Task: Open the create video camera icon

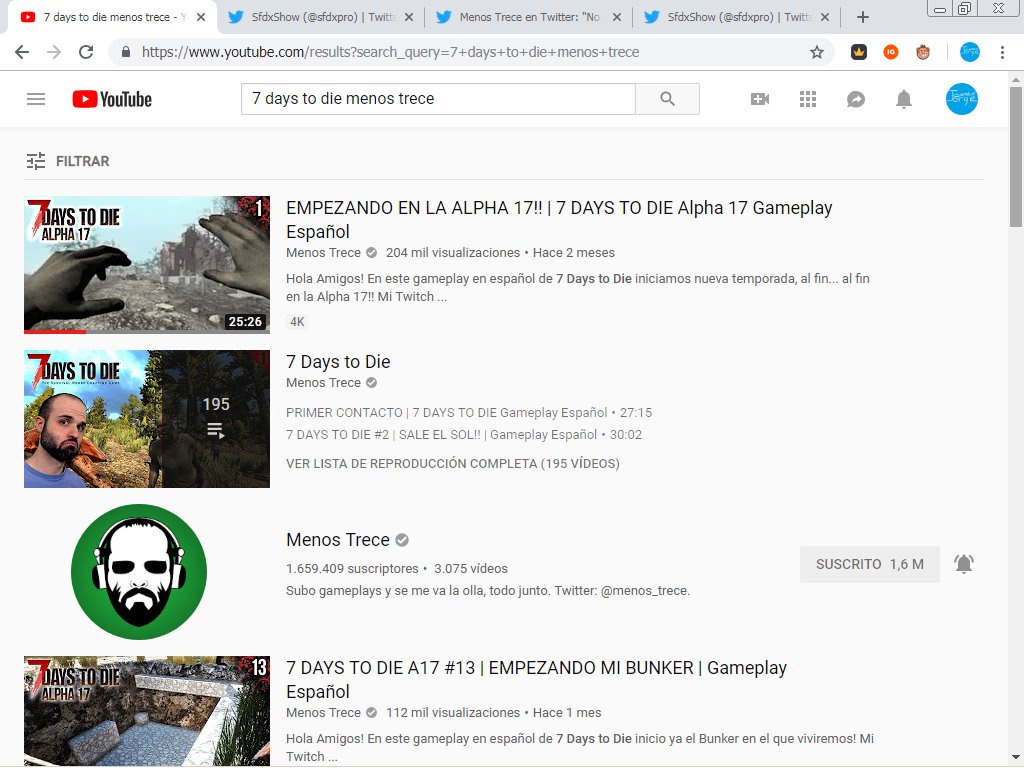Action: point(760,99)
